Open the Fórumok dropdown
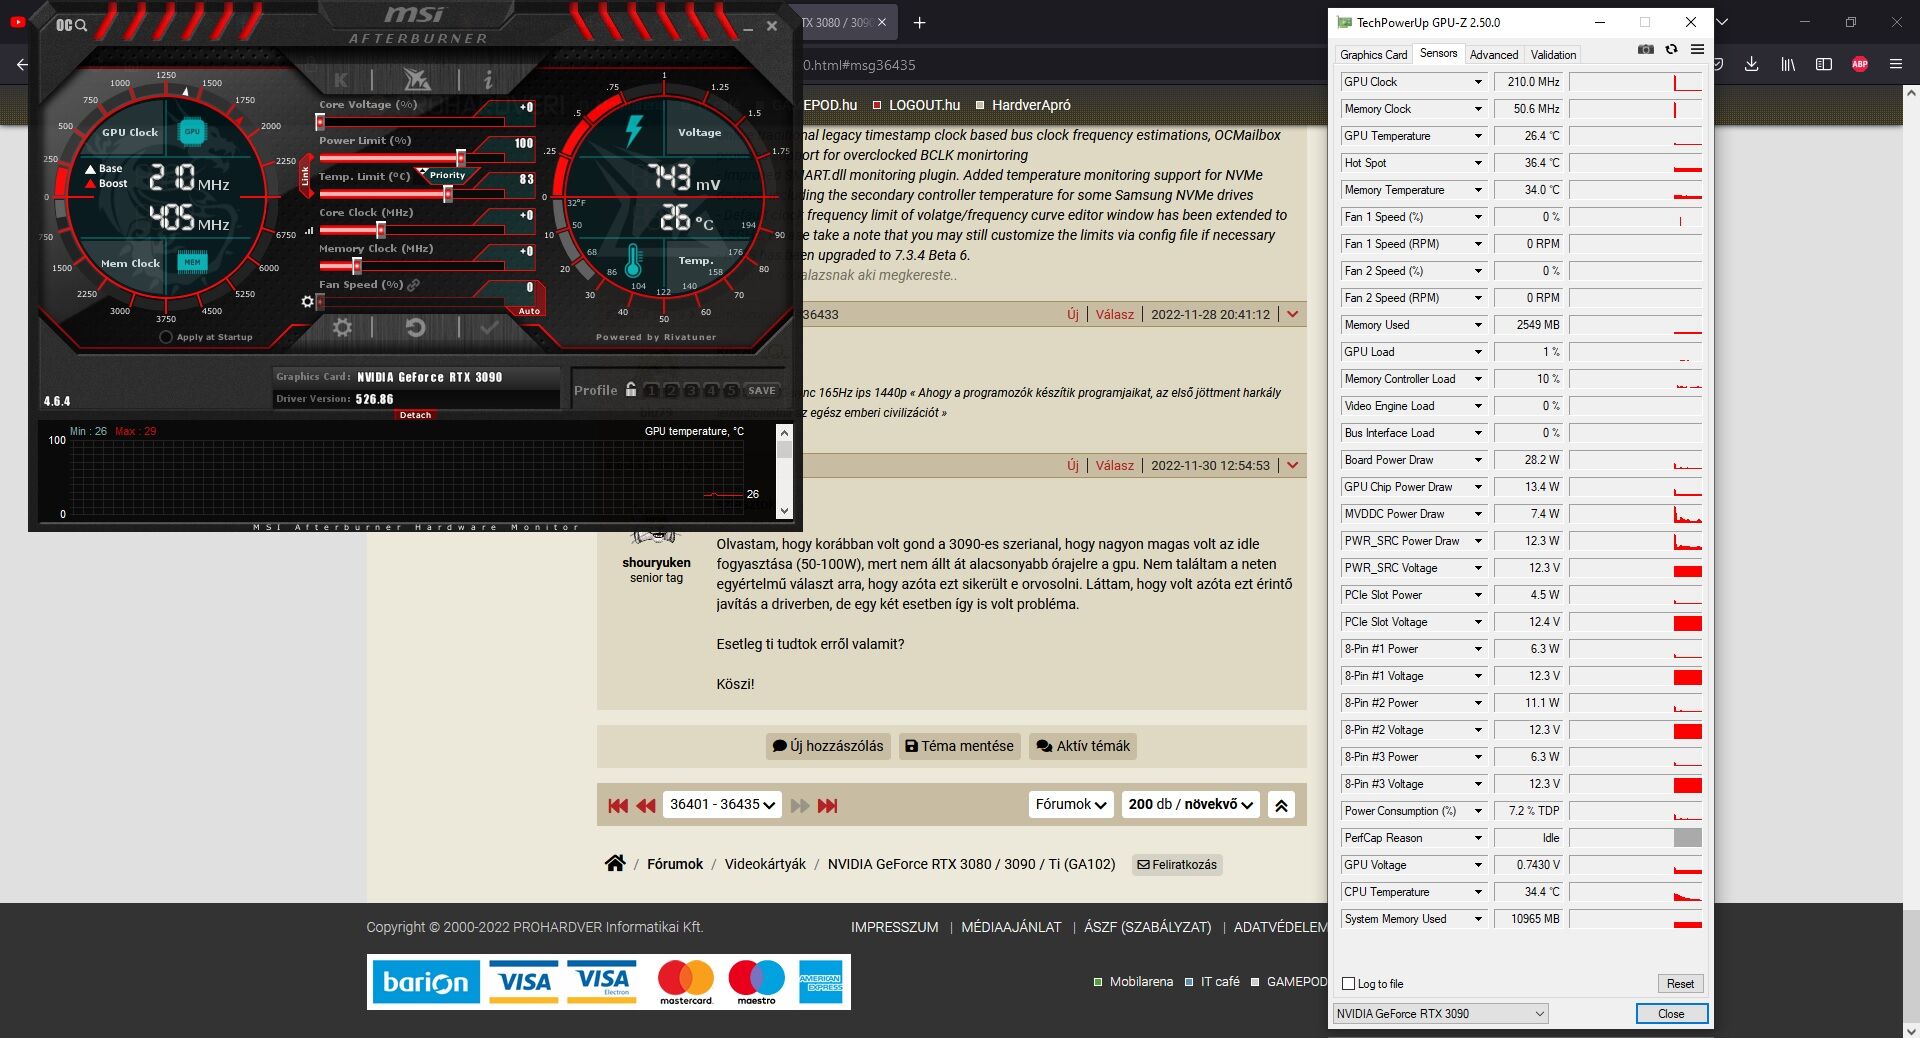The image size is (1920, 1038). [1071, 805]
